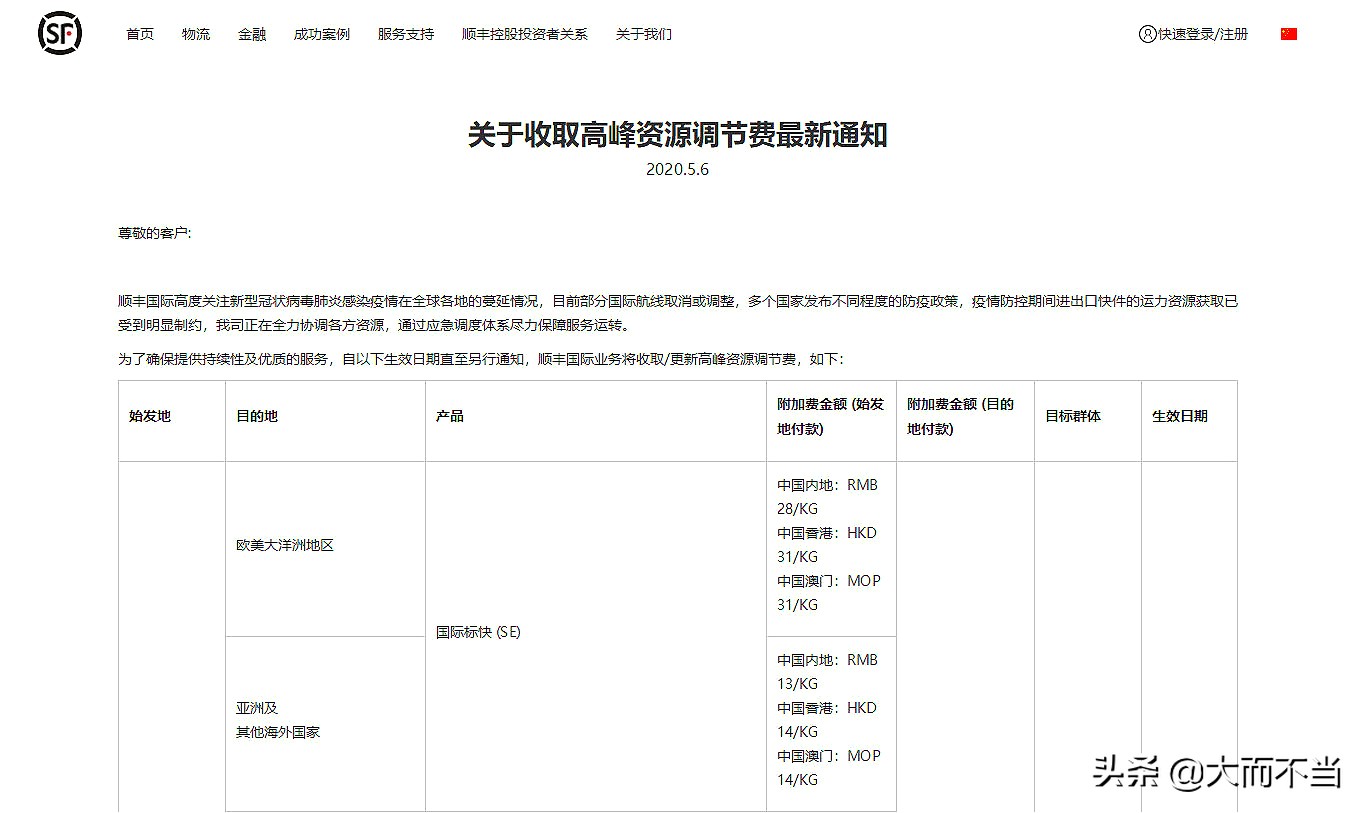Viewport: 1367px width, 813px height.
Task: Open the 首页 menu item
Action: 140,34
